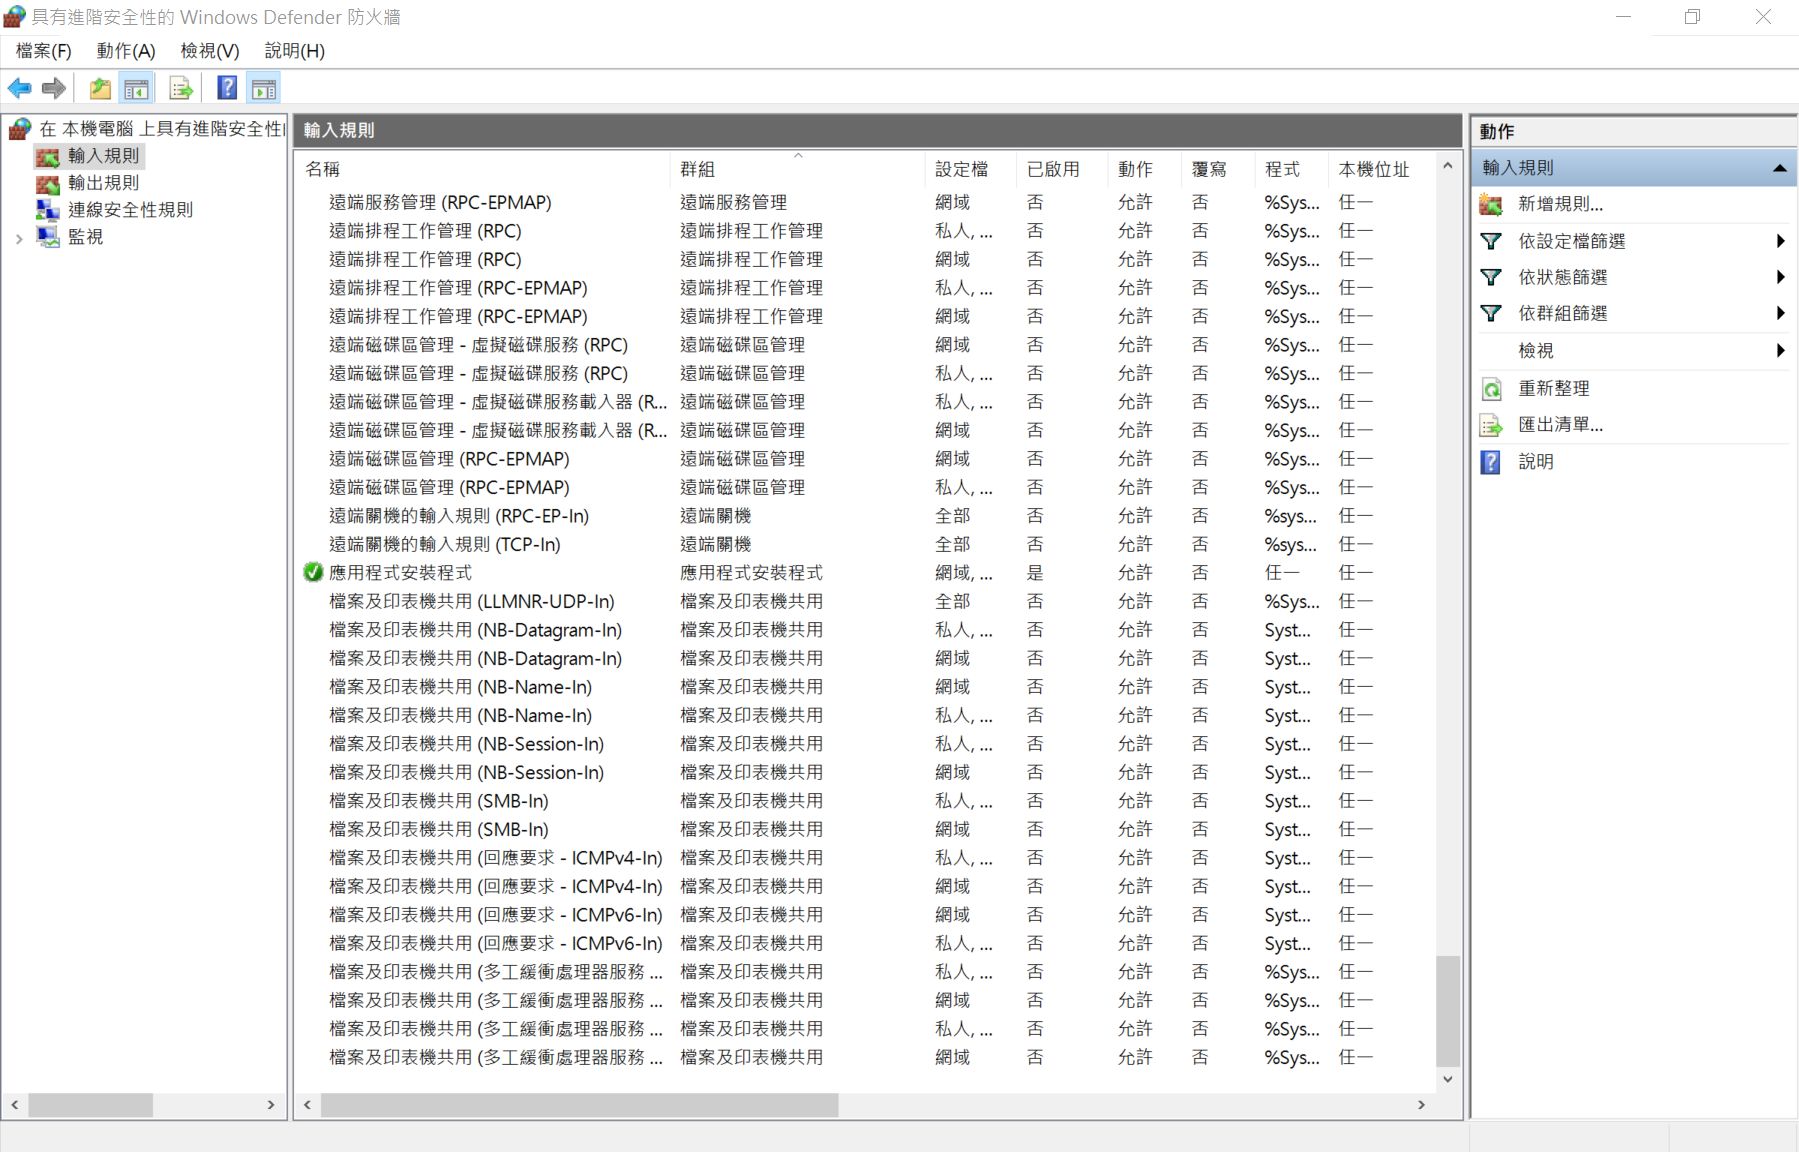The width and height of the screenshot is (1799, 1152).
Task: Click 檢視 in the actions pane
Action: click(1536, 351)
